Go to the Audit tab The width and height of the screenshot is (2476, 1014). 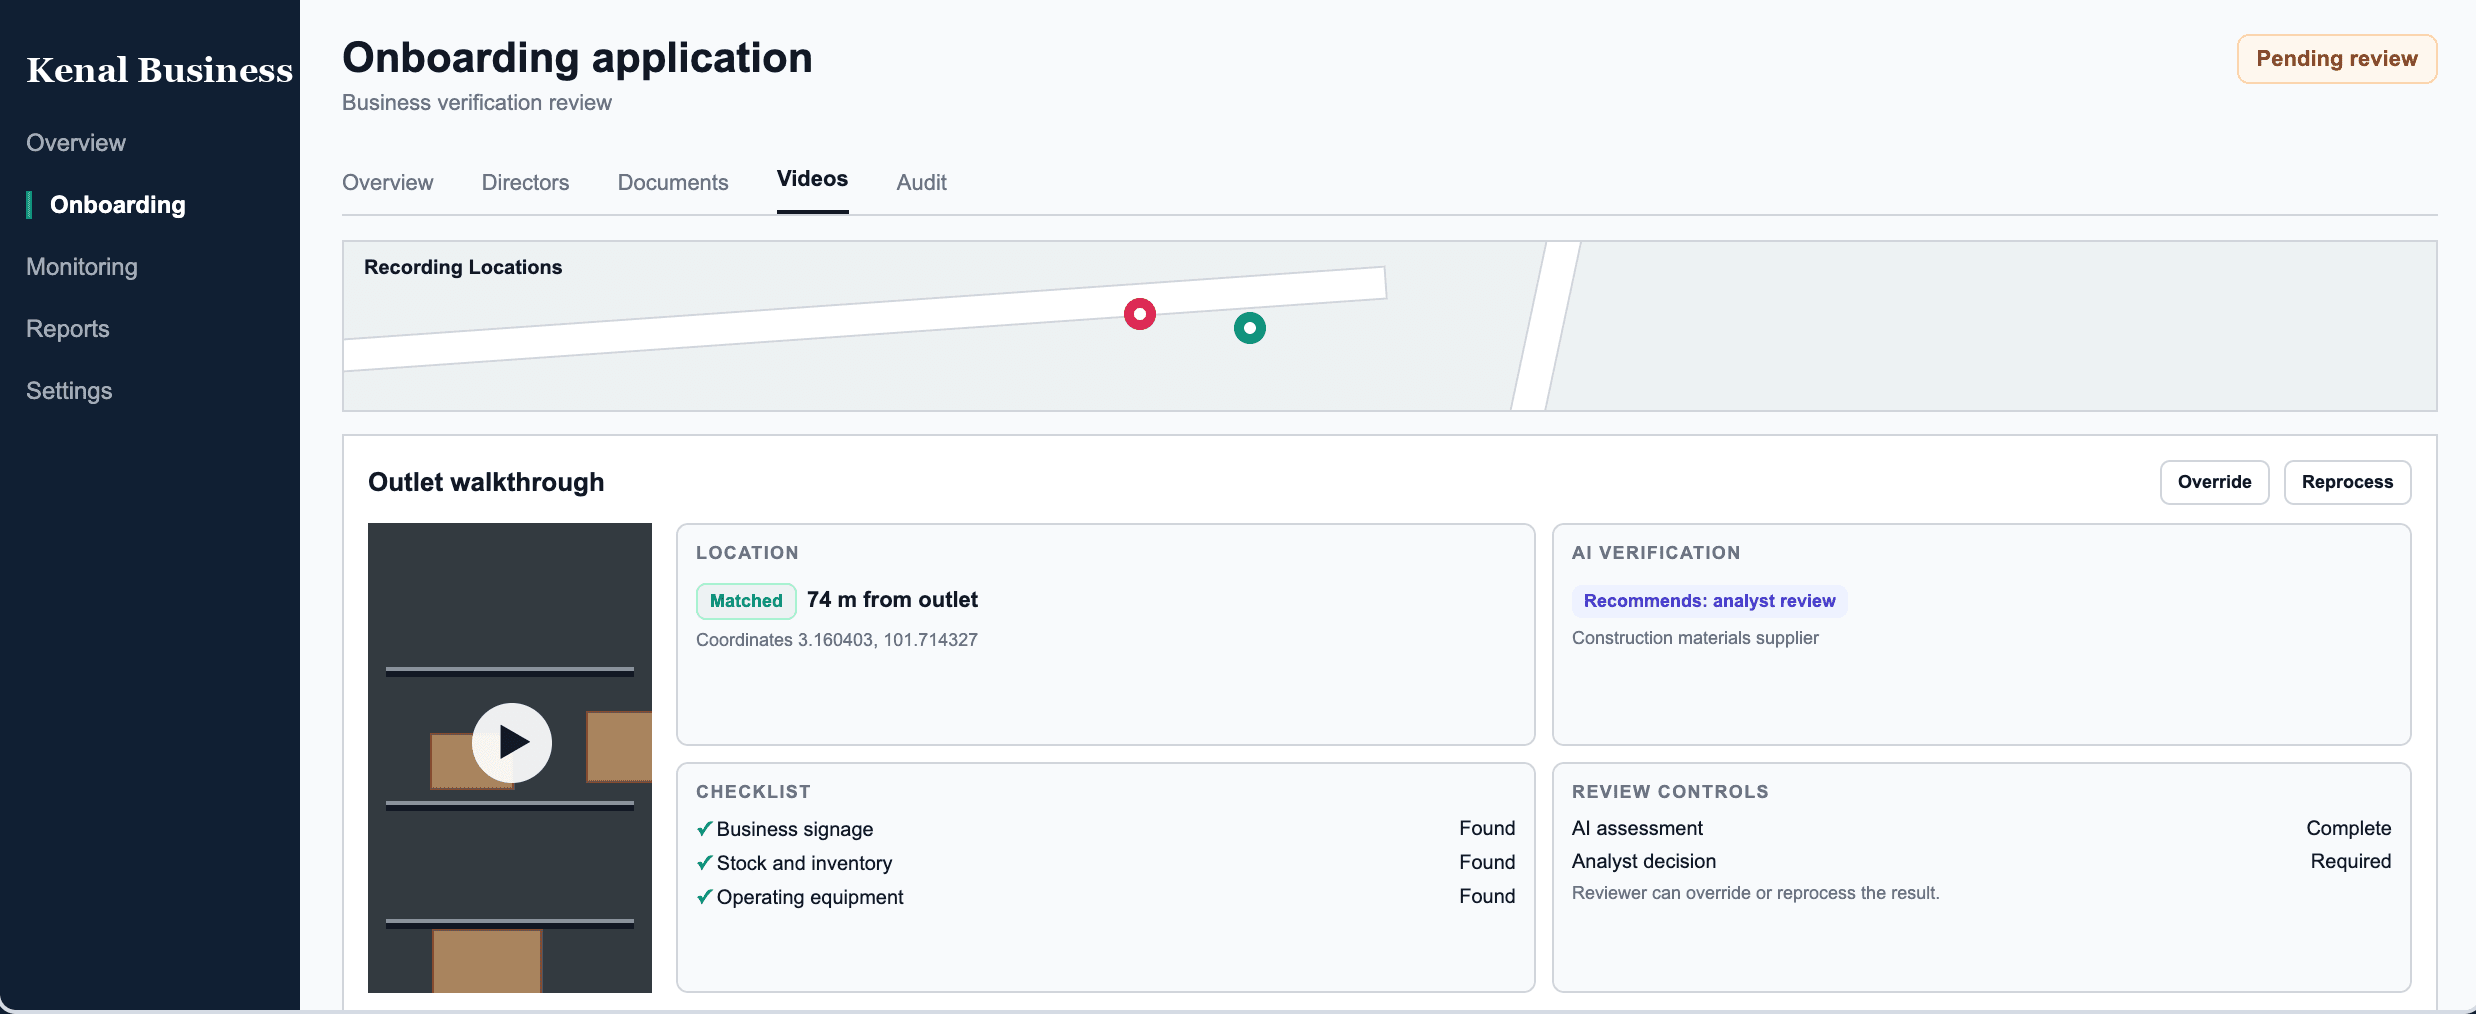click(921, 182)
